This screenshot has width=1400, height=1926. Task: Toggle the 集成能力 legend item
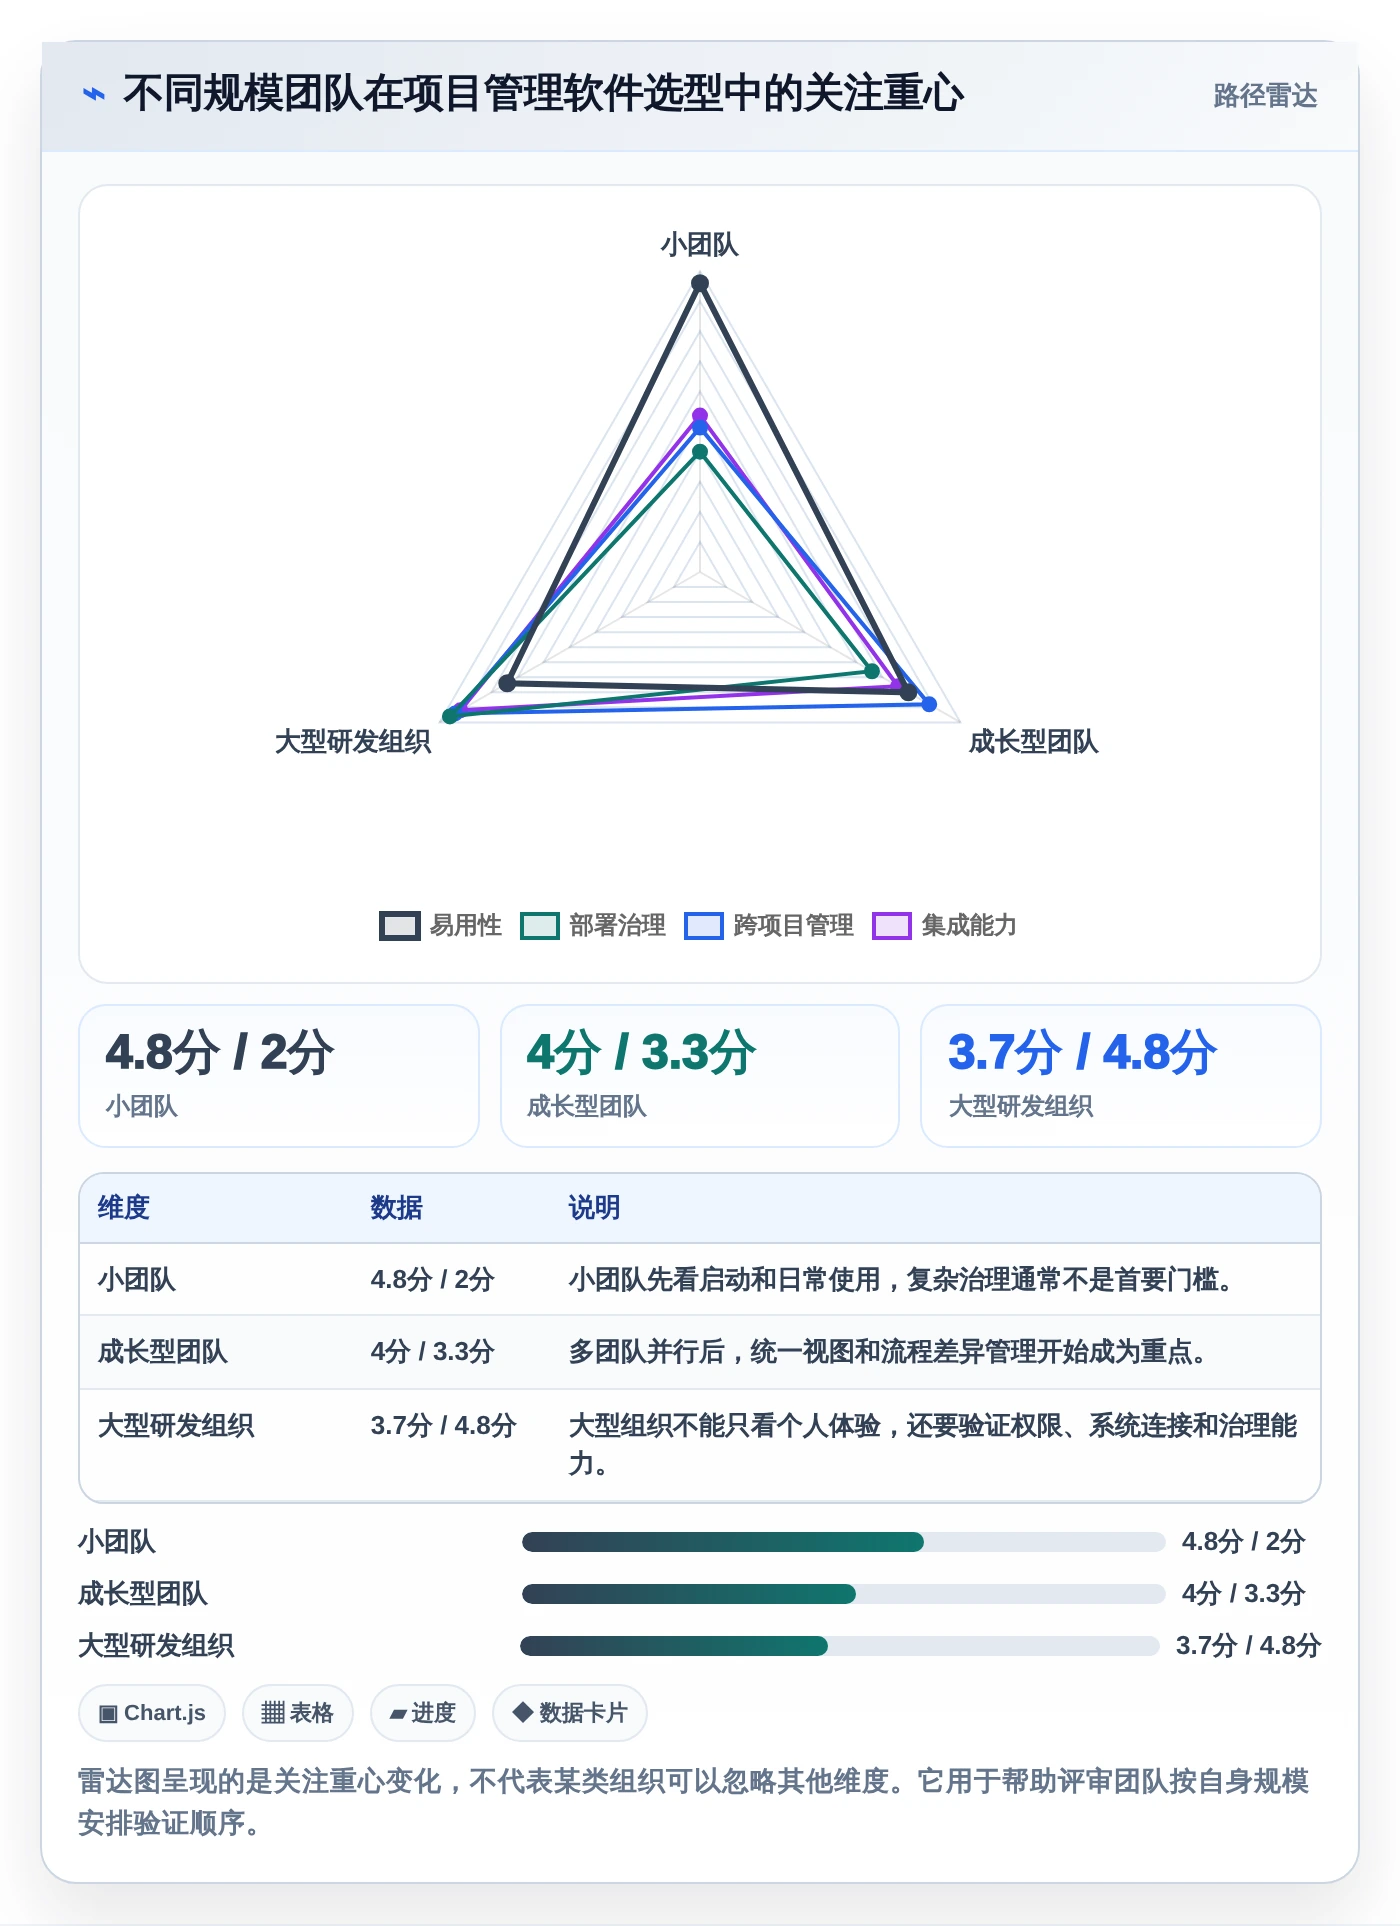pos(945,925)
